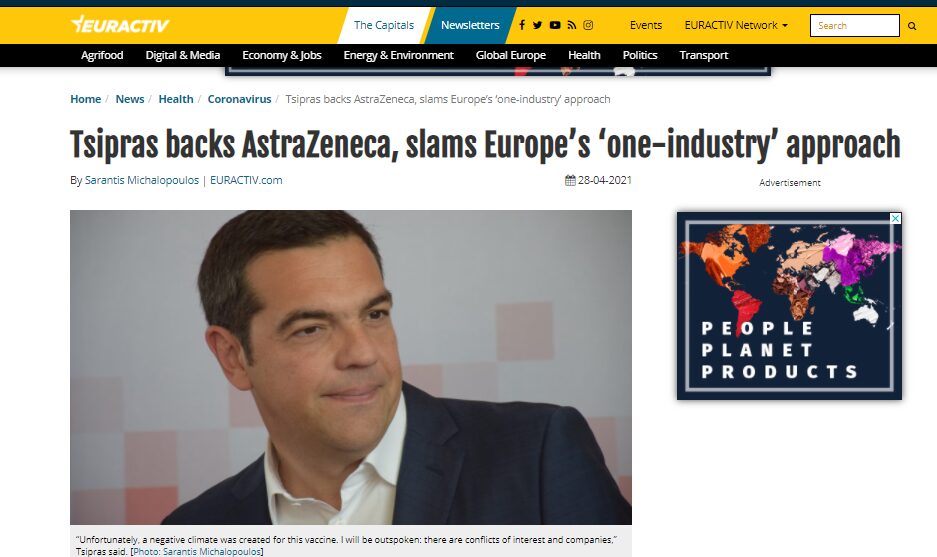Go to the Transport section
937x557 pixels.
pos(704,55)
